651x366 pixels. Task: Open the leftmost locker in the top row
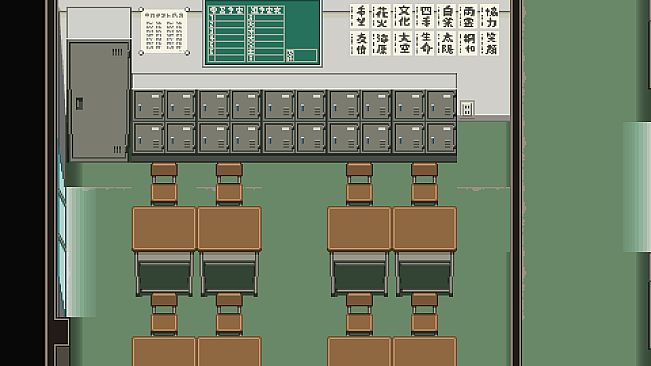[149, 105]
